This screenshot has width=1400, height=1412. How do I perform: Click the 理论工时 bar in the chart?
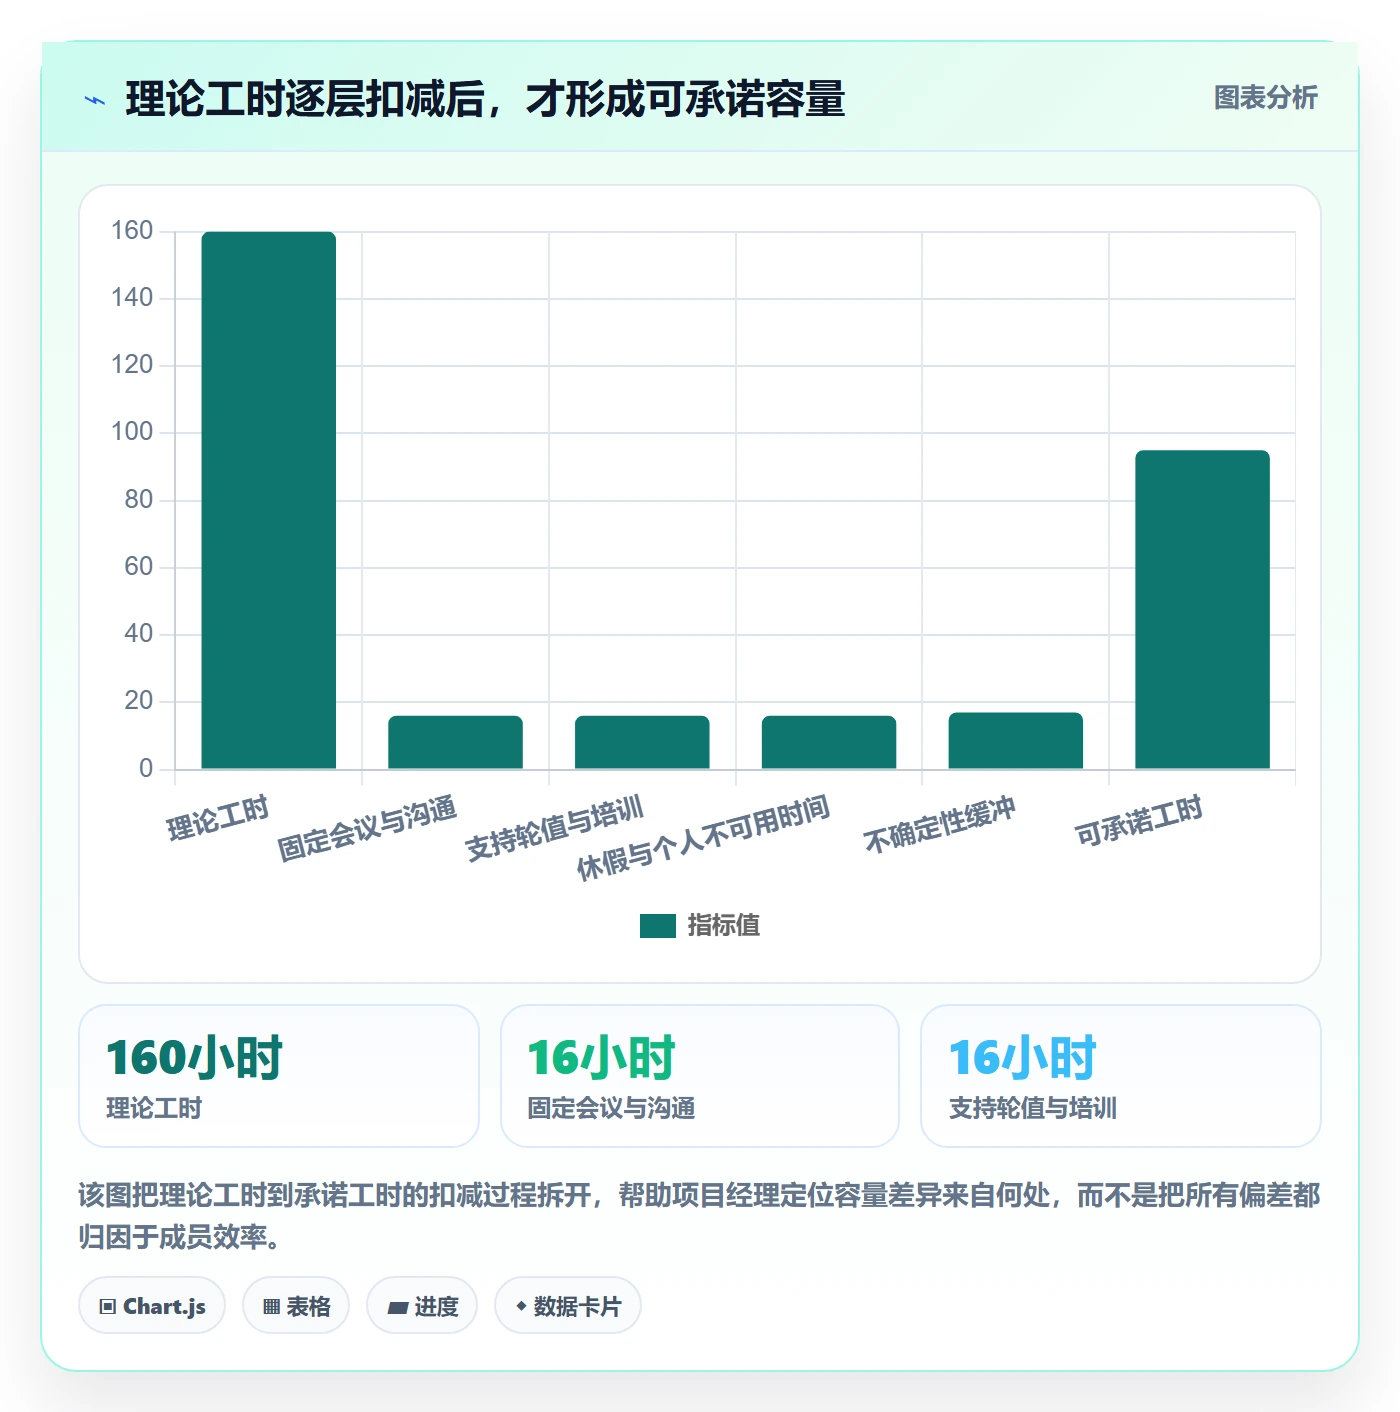tap(269, 500)
